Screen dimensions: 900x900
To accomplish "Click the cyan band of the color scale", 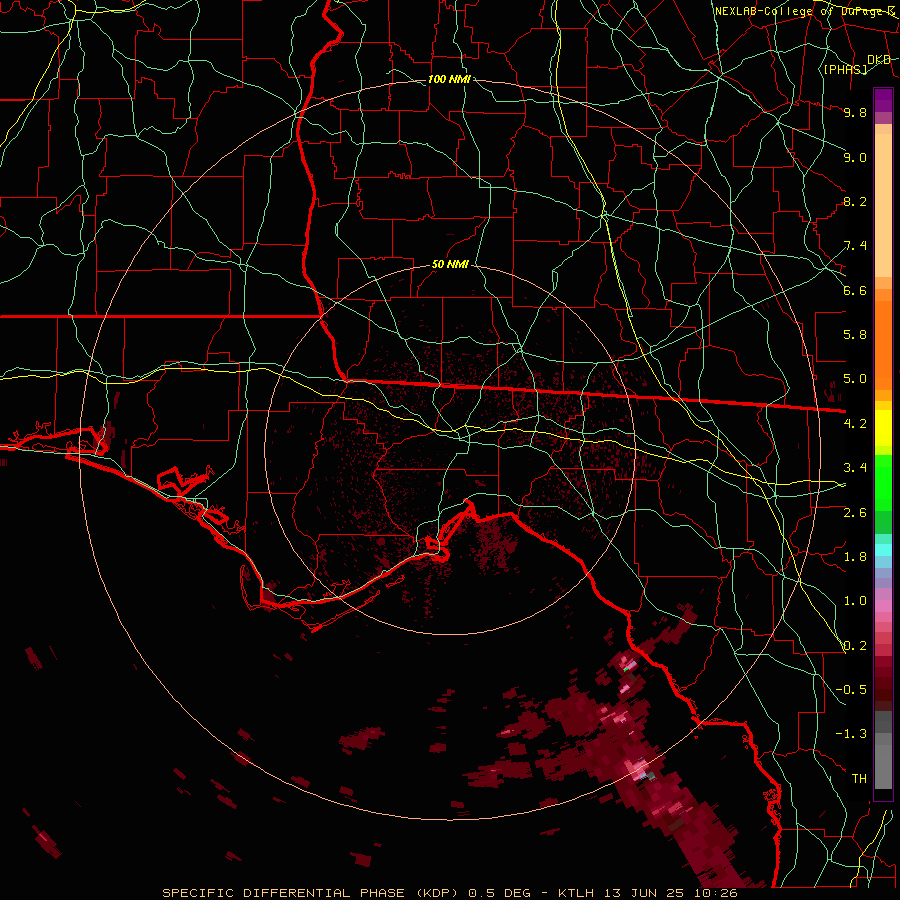I will [x=883, y=550].
